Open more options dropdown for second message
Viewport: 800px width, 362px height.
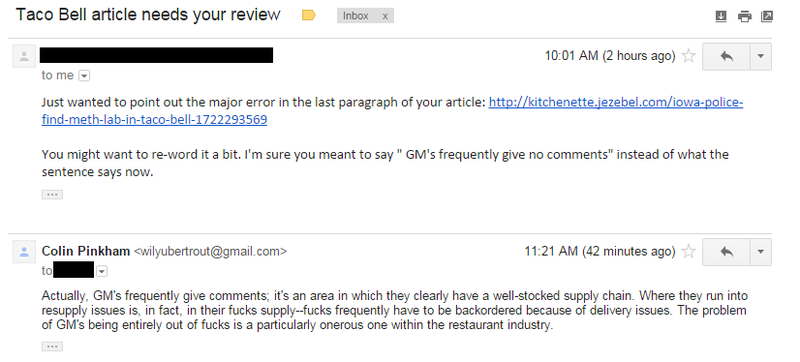tap(761, 252)
